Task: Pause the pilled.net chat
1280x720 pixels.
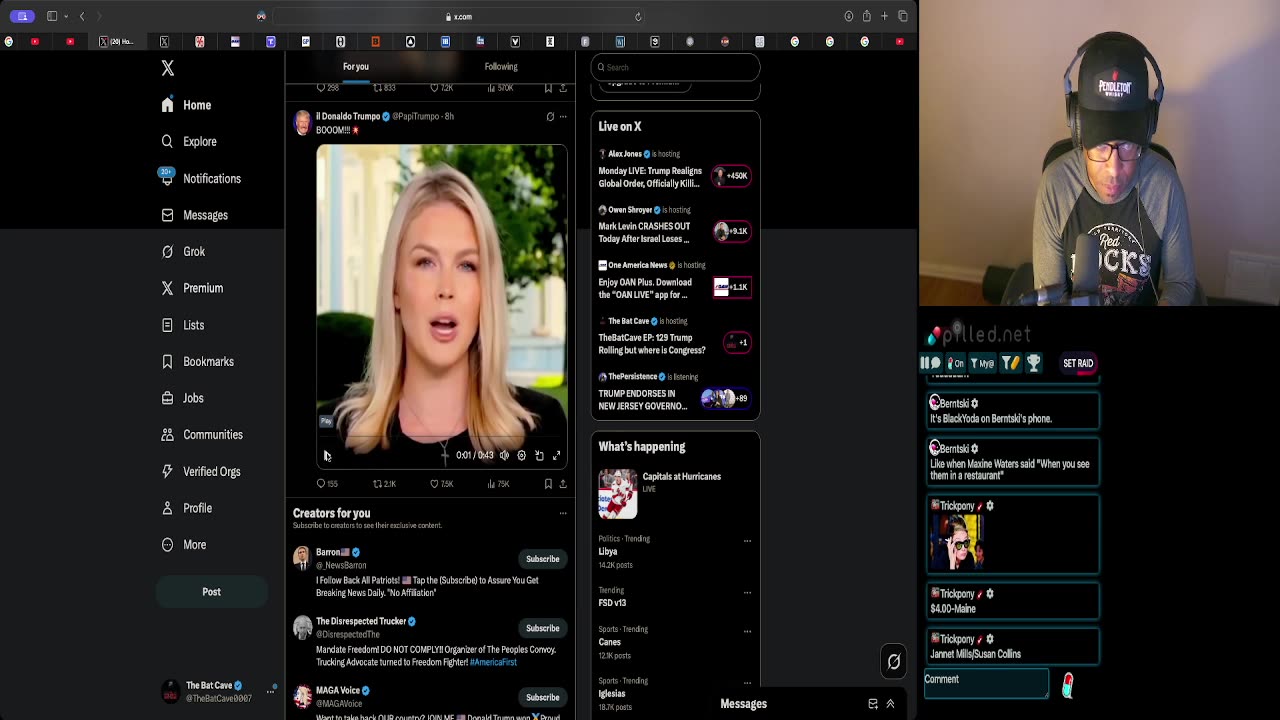Action: [931, 363]
